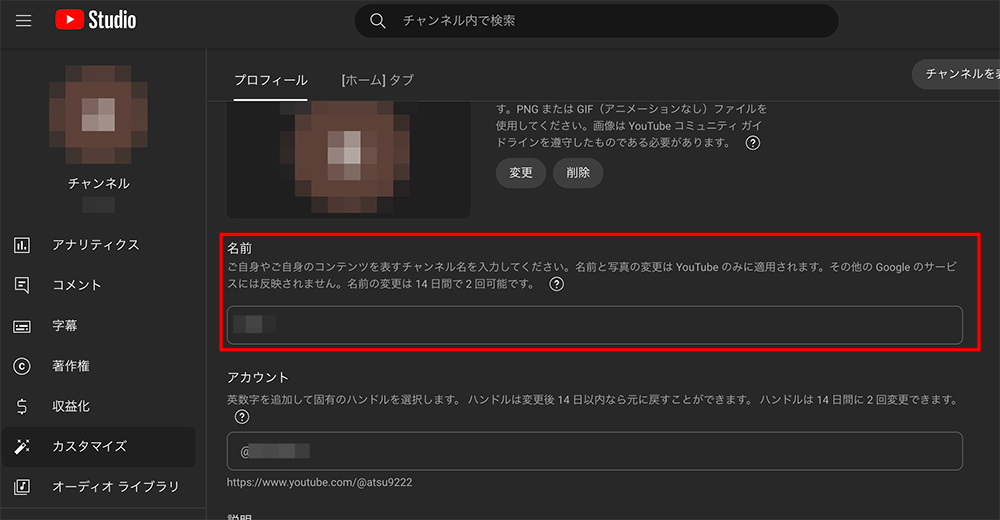Click the 名前 section heading

click(240, 248)
